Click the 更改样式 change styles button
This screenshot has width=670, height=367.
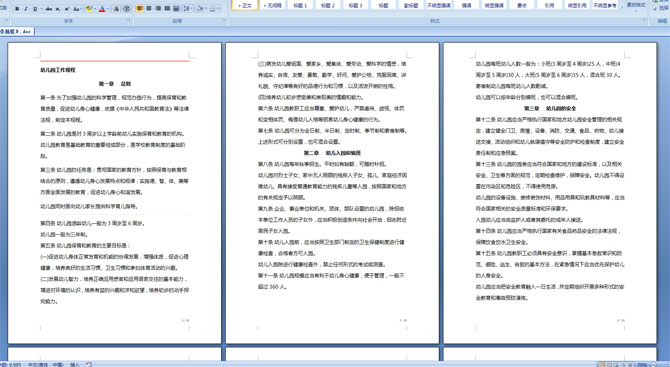click(636, 5)
